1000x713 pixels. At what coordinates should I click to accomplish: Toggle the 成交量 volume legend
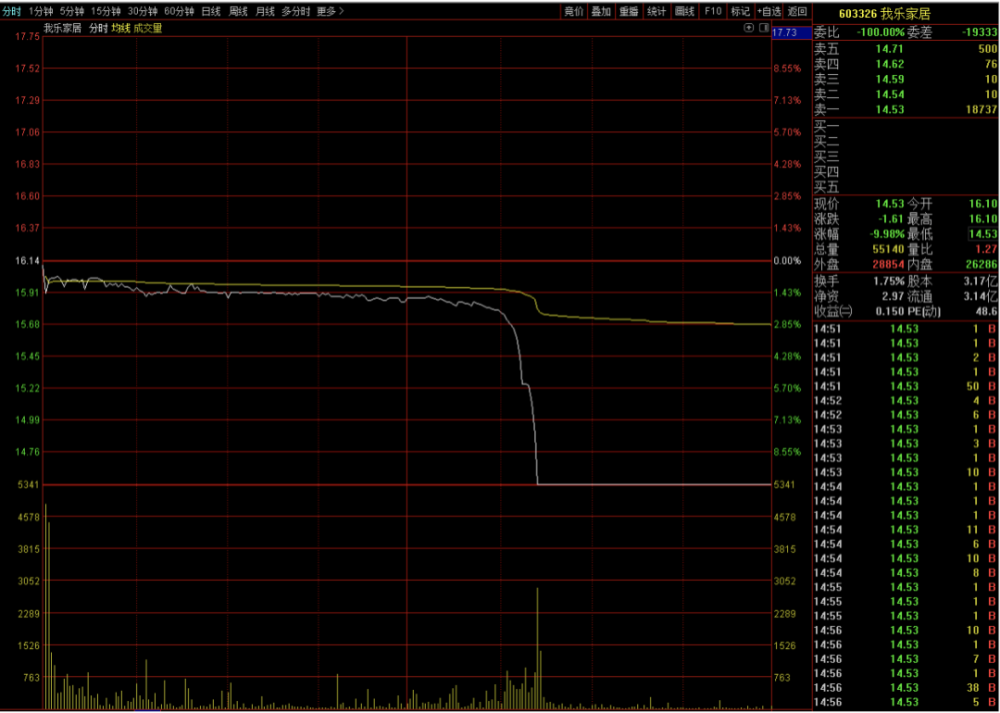(x=148, y=28)
